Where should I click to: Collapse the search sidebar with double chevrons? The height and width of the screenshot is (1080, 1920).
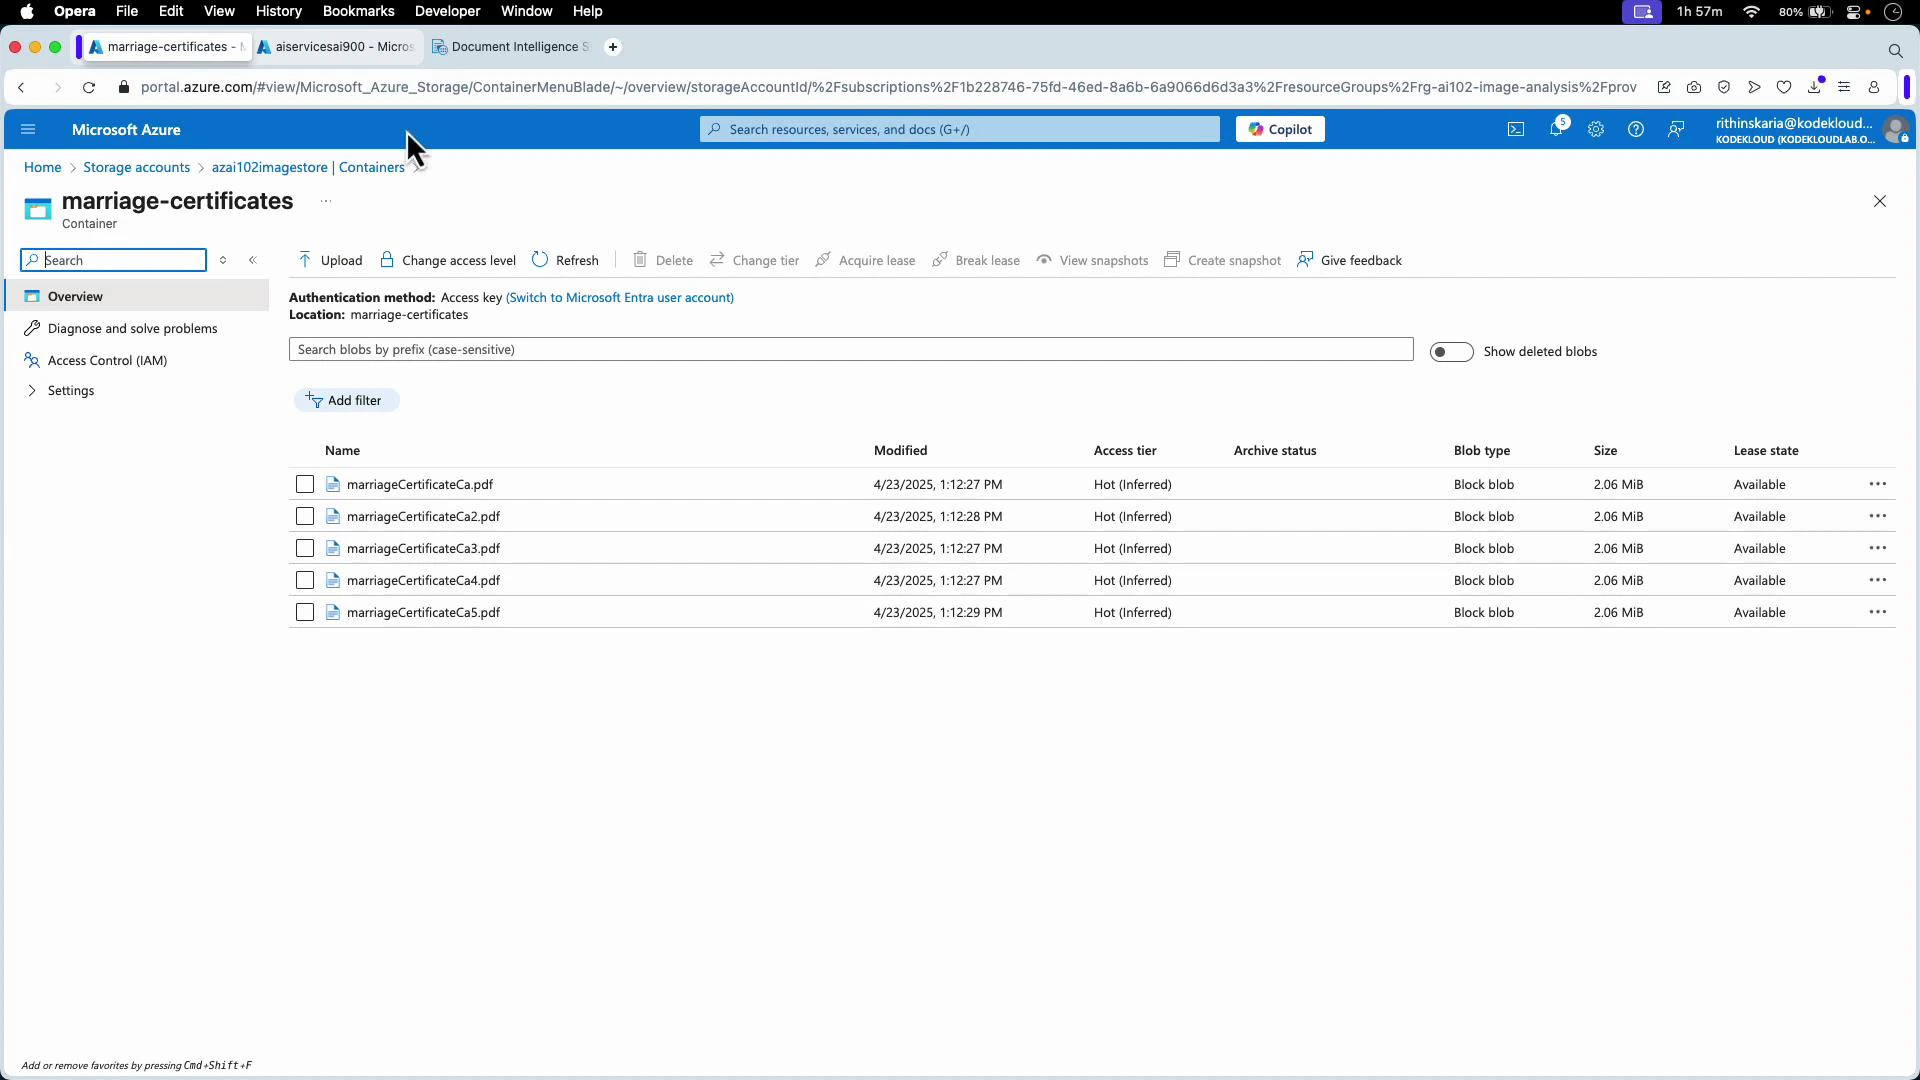tap(253, 259)
